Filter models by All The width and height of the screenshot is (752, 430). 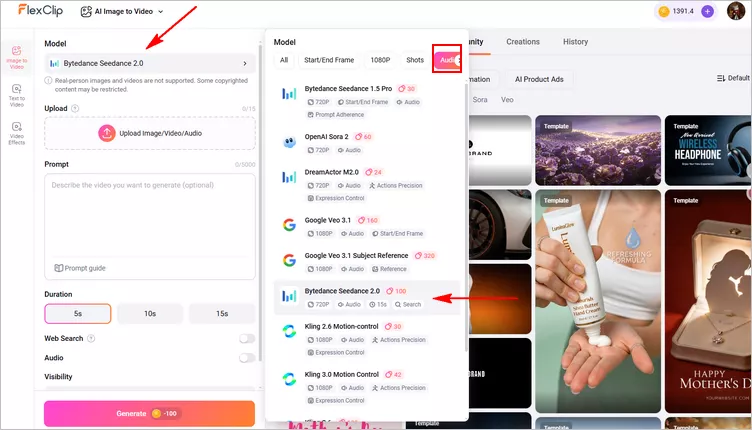284,60
